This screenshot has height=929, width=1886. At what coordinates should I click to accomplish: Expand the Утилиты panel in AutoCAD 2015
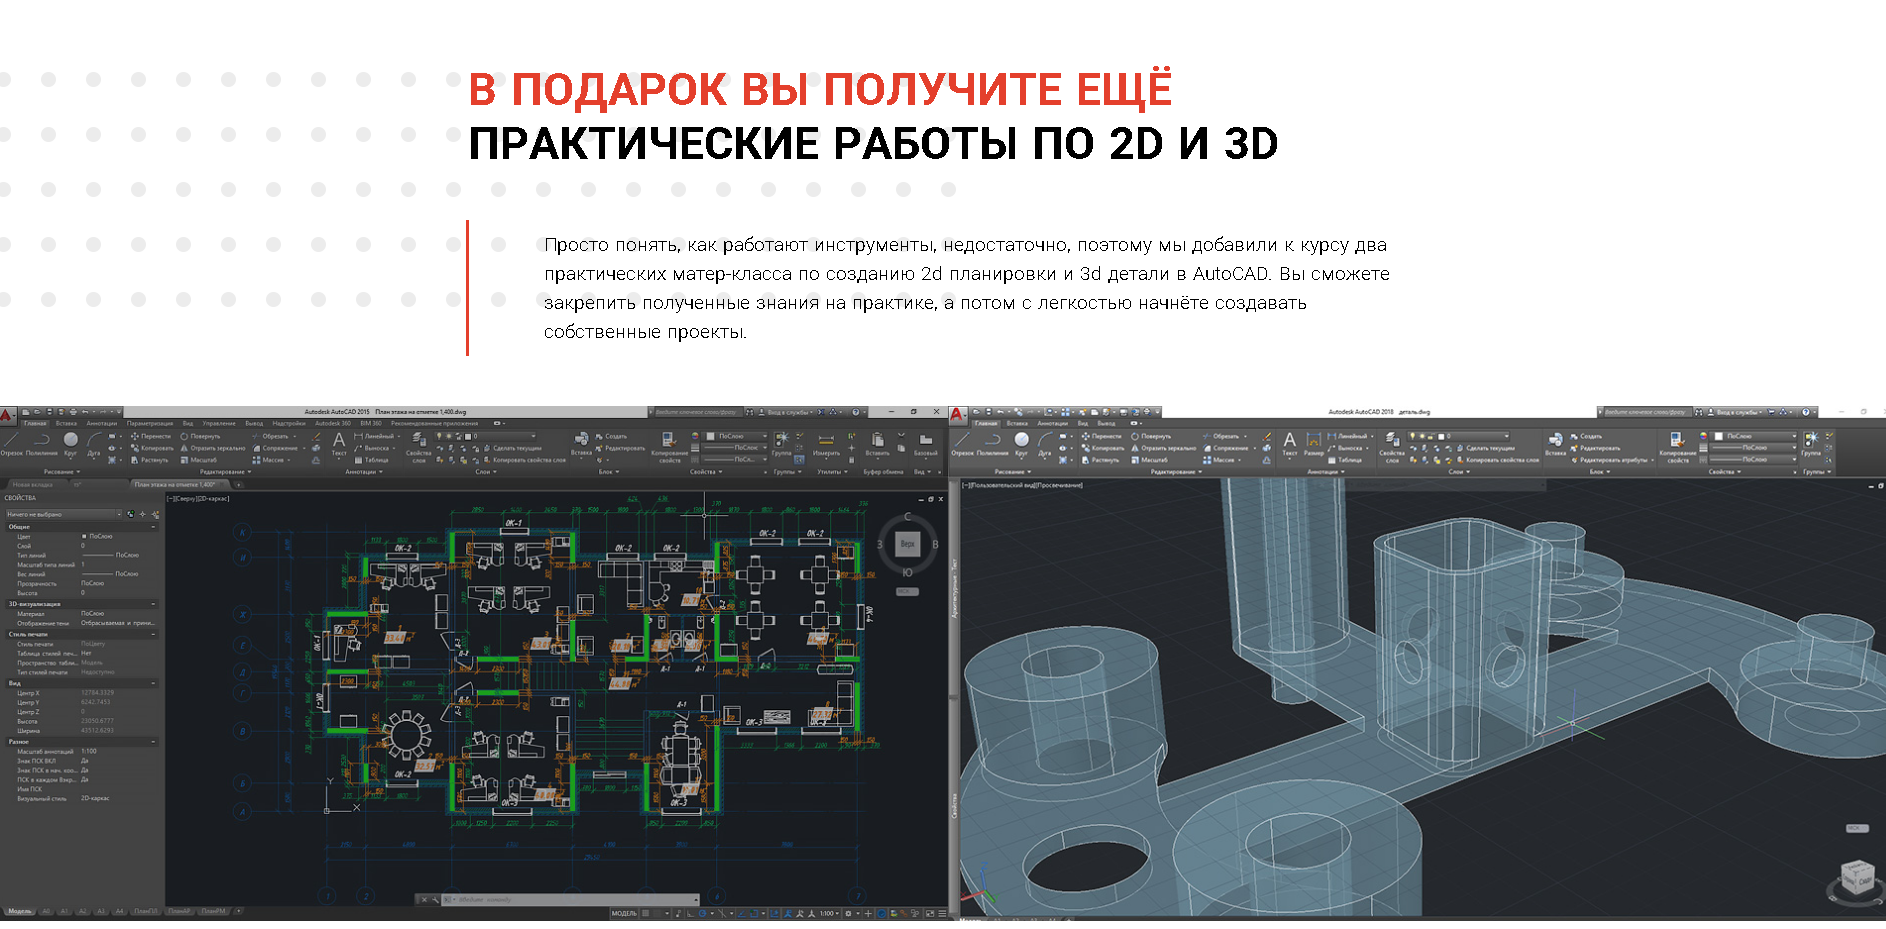click(x=832, y=472)
